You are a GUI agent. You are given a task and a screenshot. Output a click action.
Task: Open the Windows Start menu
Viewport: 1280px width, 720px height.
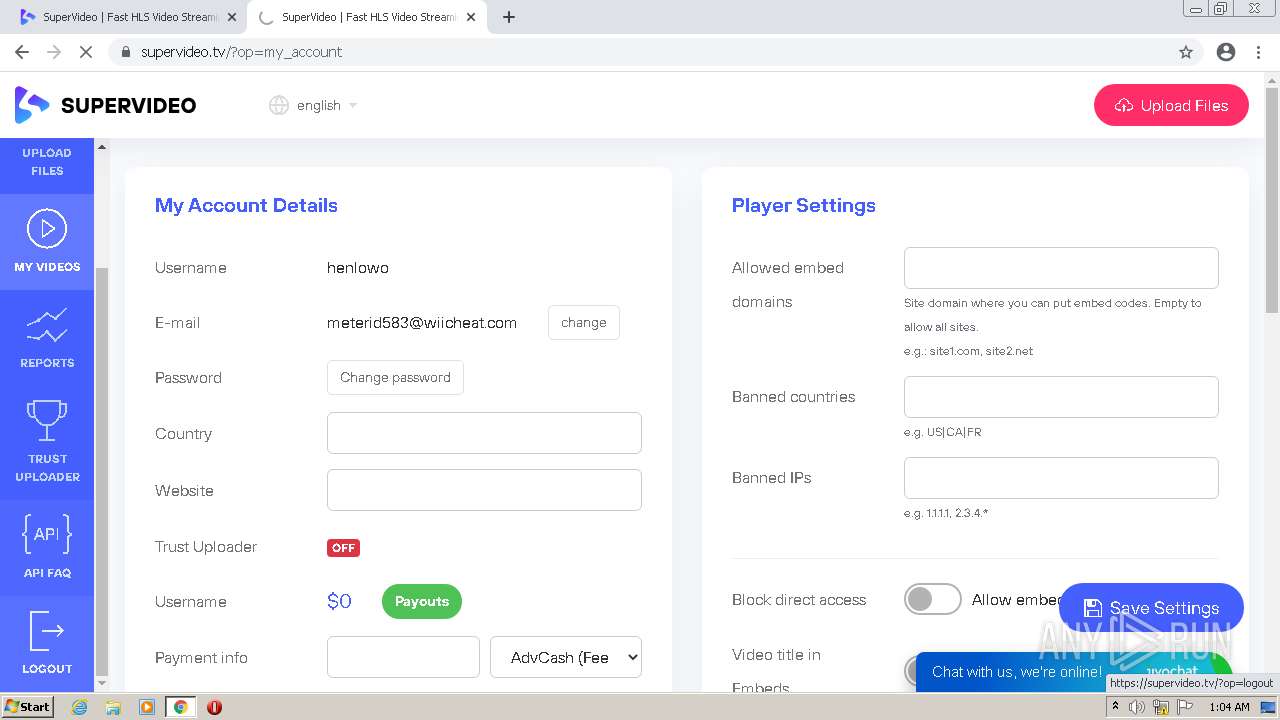[27, 706]
